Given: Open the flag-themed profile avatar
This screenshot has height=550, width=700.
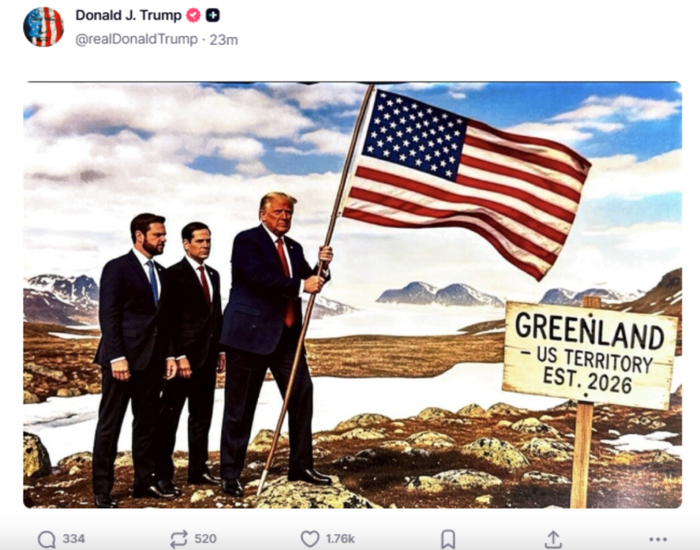Looking at the screenshot, I should [43, 27].
